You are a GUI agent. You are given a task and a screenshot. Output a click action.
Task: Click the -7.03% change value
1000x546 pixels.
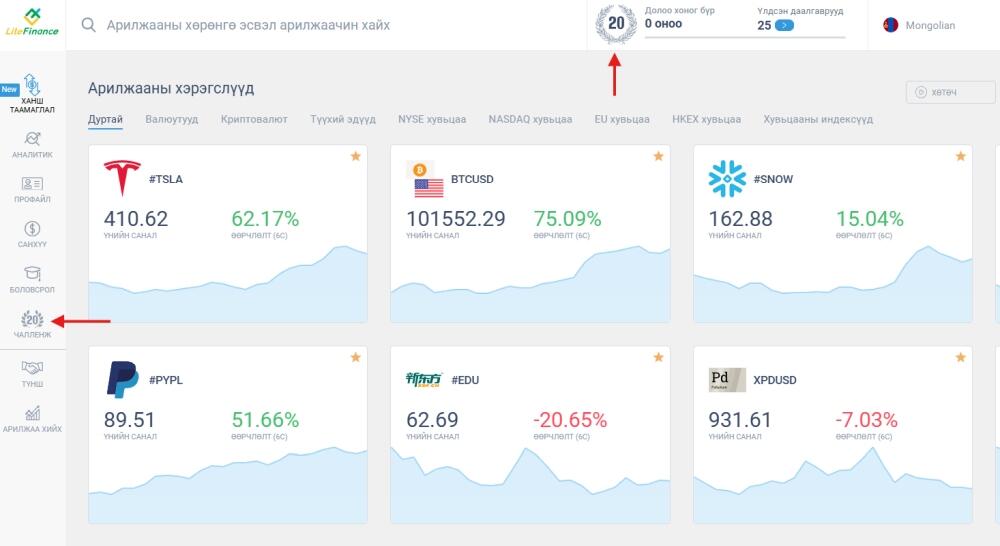866,420
